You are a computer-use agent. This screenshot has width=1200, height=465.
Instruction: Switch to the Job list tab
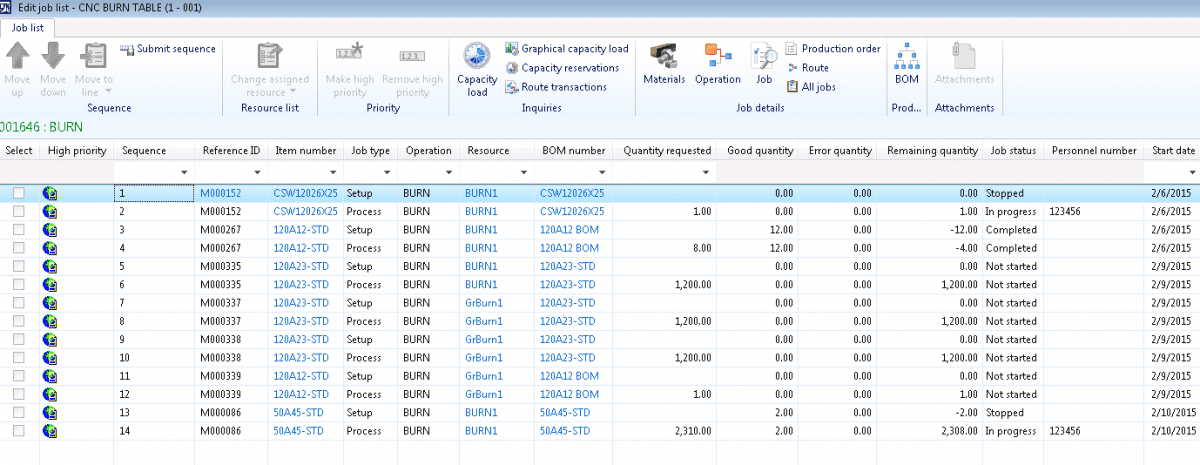27,28
